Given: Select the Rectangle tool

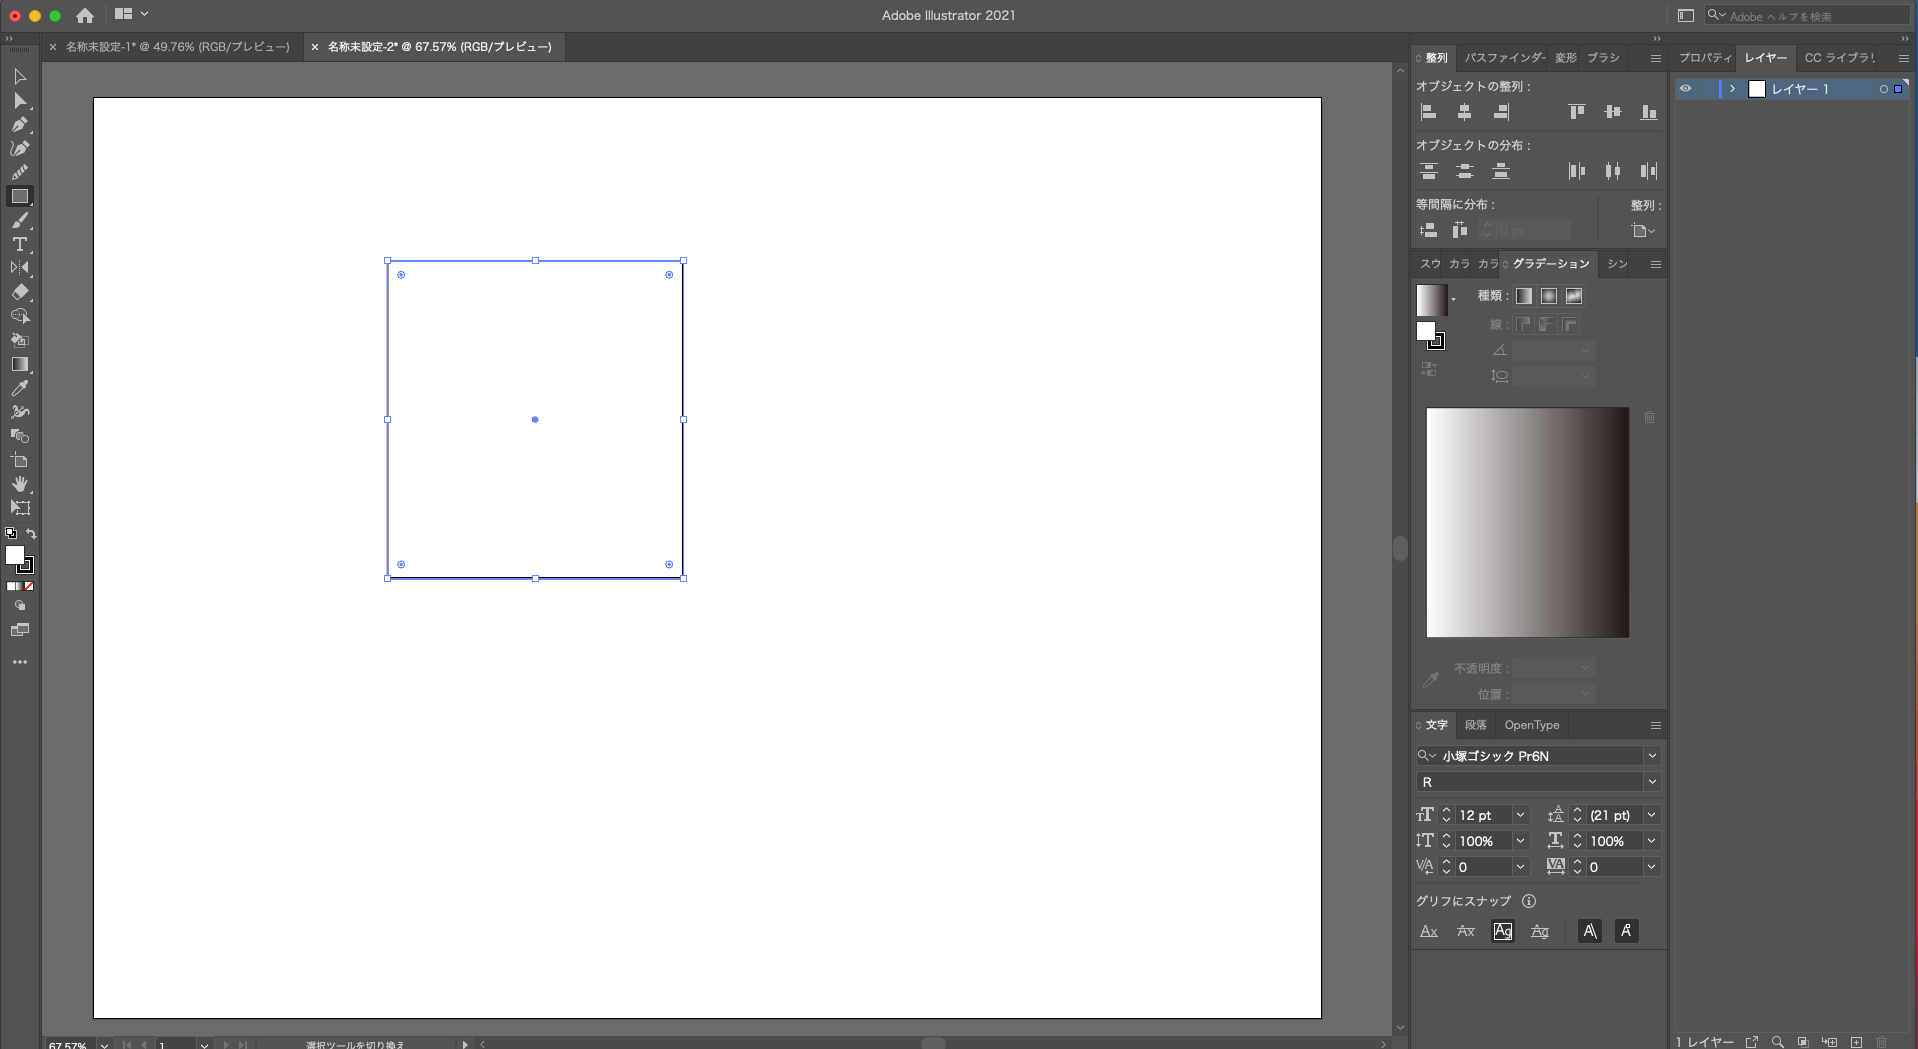Looking at the screenshot, I should (19, 197).
